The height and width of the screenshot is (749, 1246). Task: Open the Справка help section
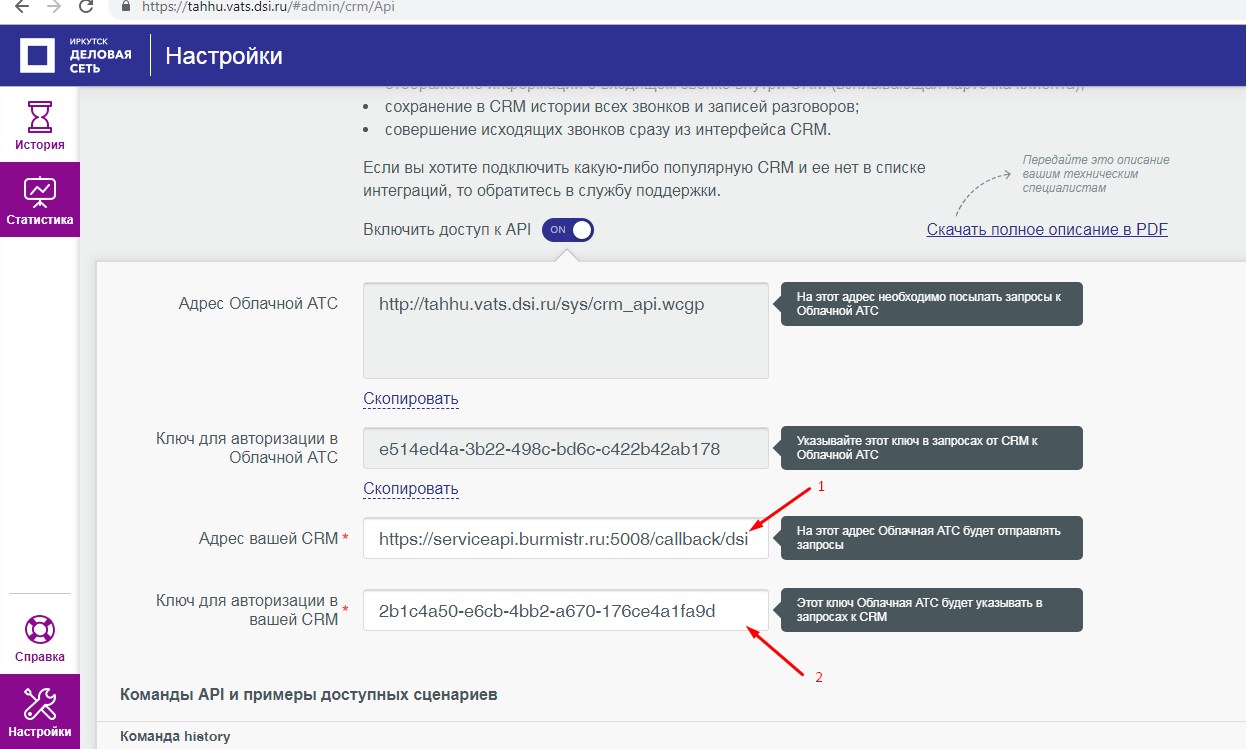pyautogui.click(x=39, y=638)
